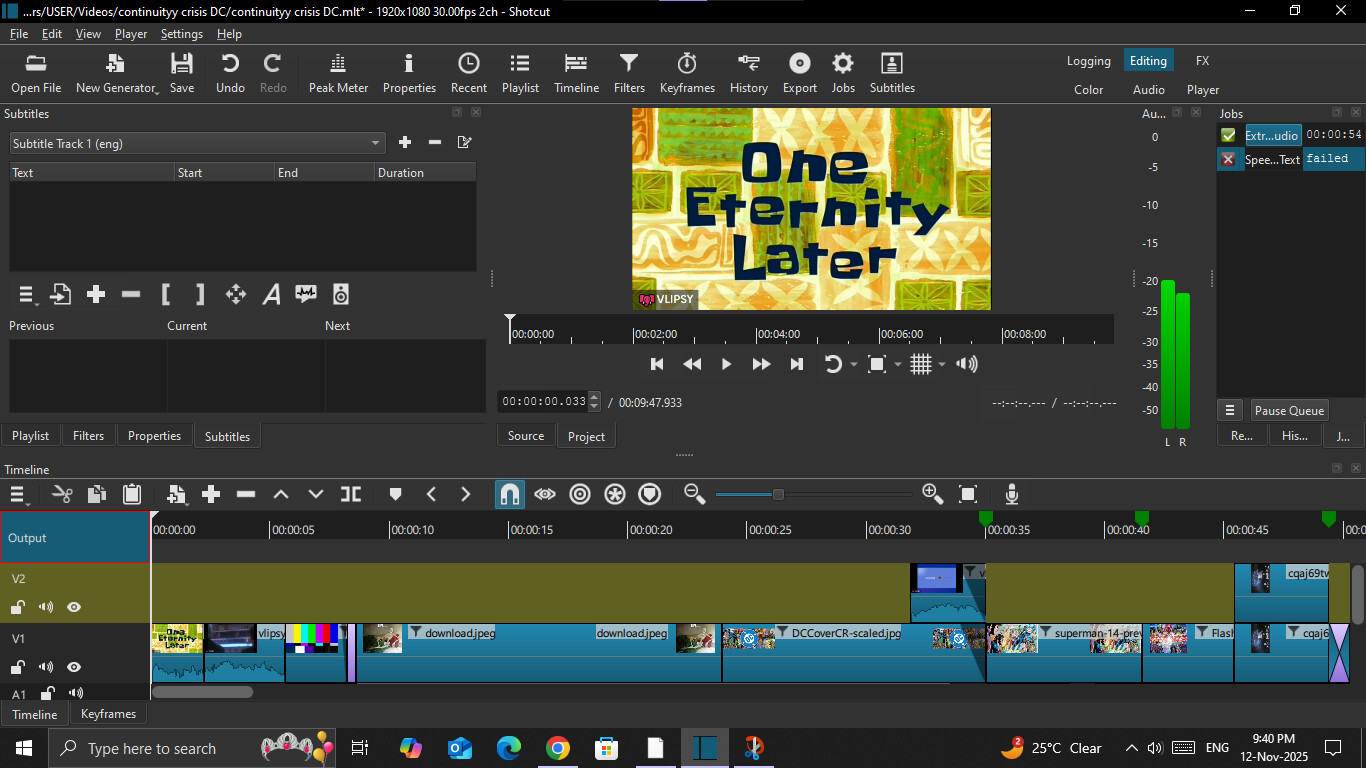1366x768 pixels.
Task: Switch to the Logging layout
Action: (1088, 61)
